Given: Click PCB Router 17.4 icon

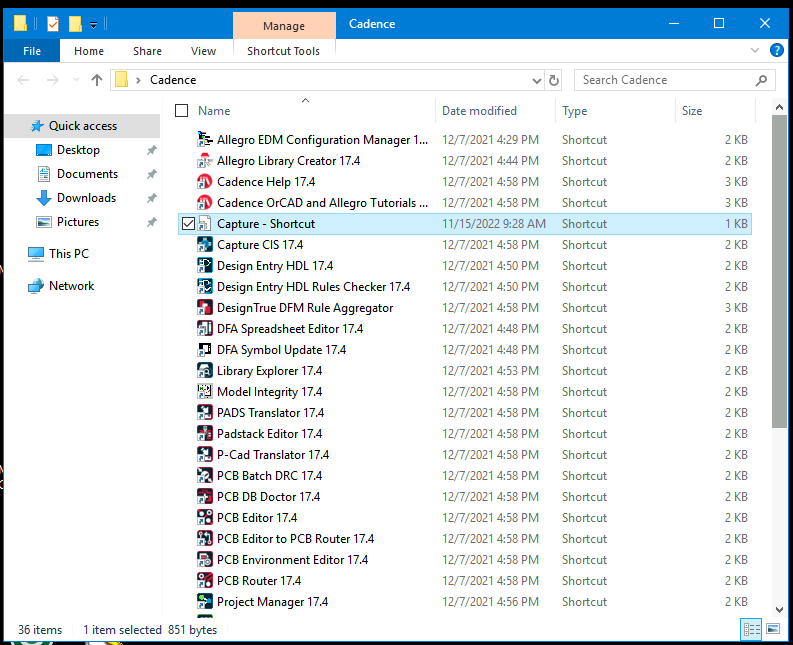Looking at the screenshot, I should tap(204, 581).
